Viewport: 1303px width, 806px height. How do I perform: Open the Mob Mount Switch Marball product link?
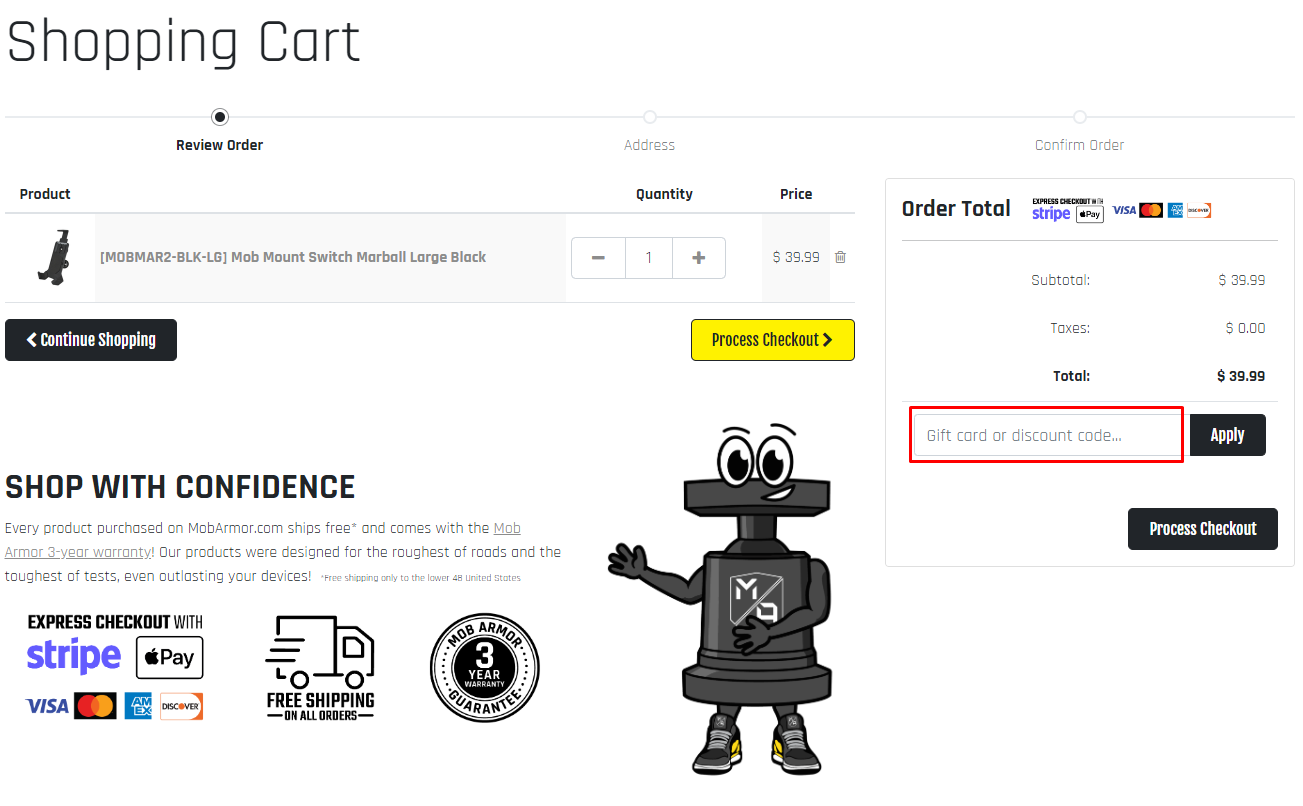pos(293,257)
